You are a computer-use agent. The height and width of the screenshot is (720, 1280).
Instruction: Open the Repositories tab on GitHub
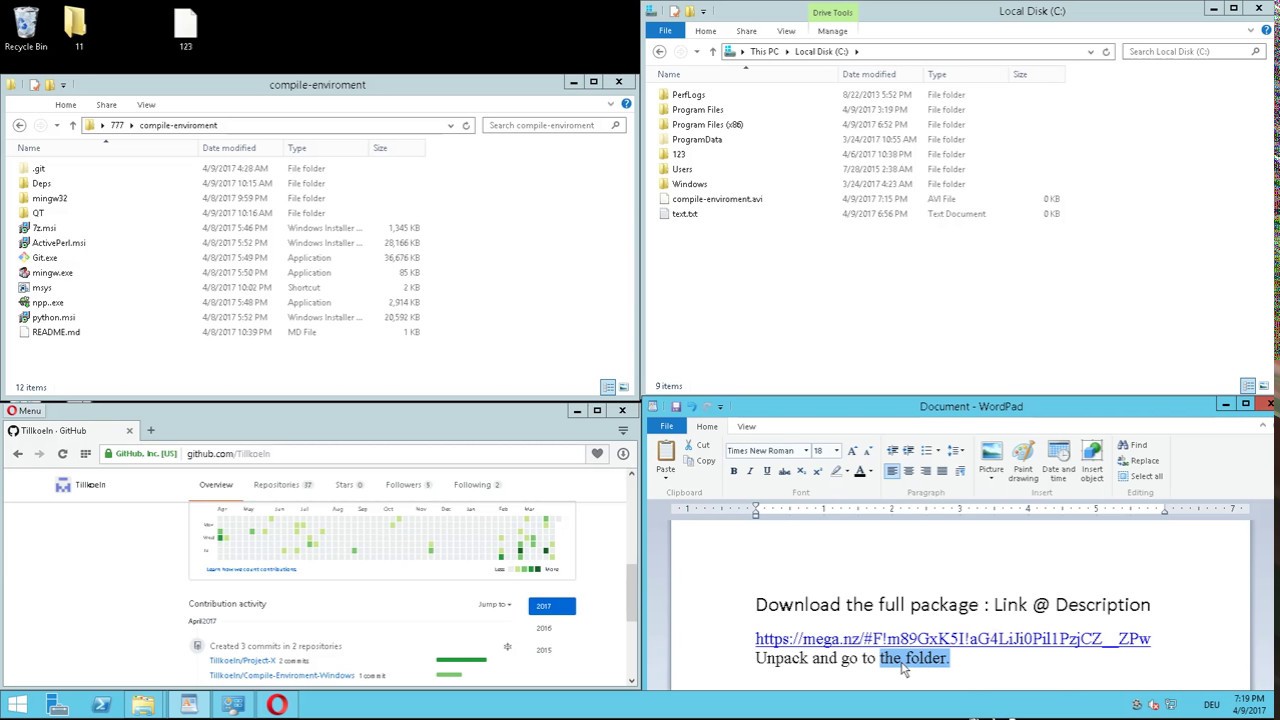click(282, 485)
